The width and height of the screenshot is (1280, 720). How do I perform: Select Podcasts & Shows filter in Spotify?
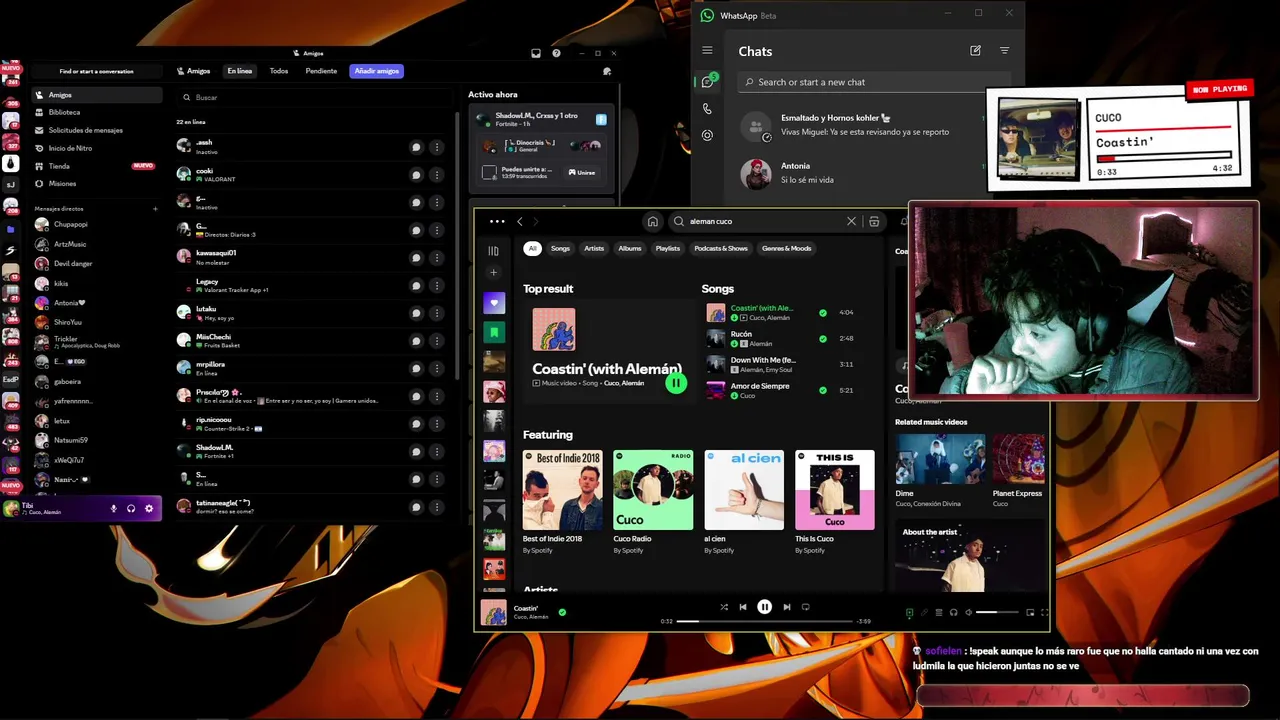click(x=721, y=248)
